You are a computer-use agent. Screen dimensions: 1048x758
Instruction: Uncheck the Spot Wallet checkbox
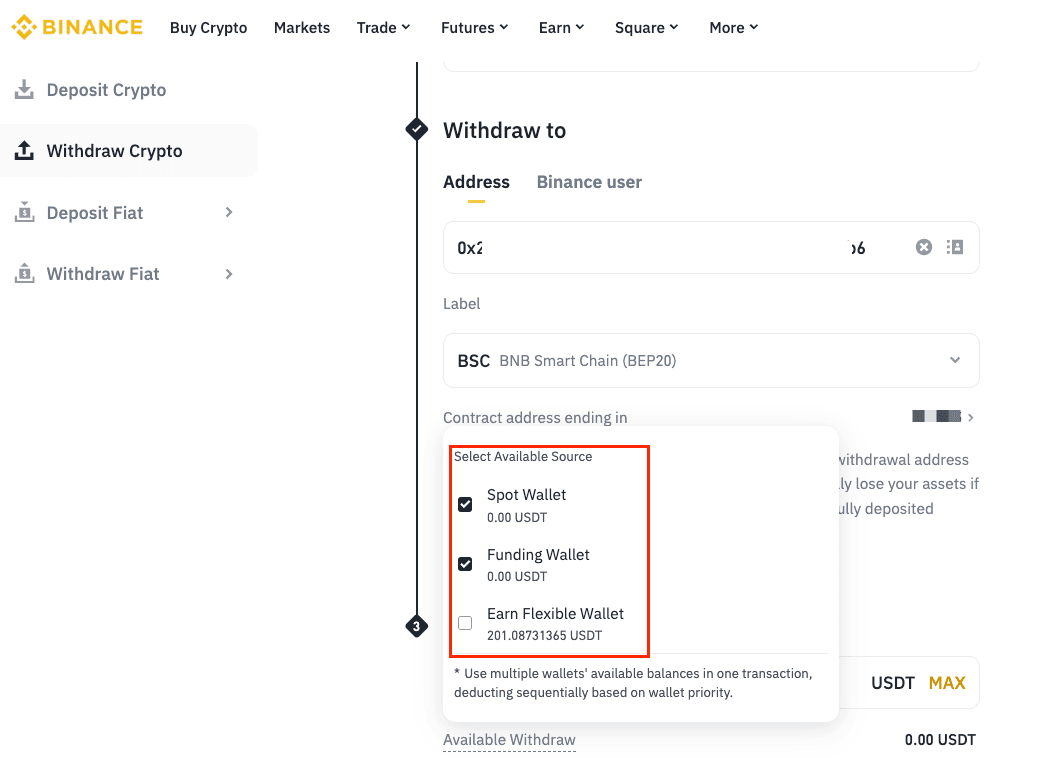(x=465, y=505)
